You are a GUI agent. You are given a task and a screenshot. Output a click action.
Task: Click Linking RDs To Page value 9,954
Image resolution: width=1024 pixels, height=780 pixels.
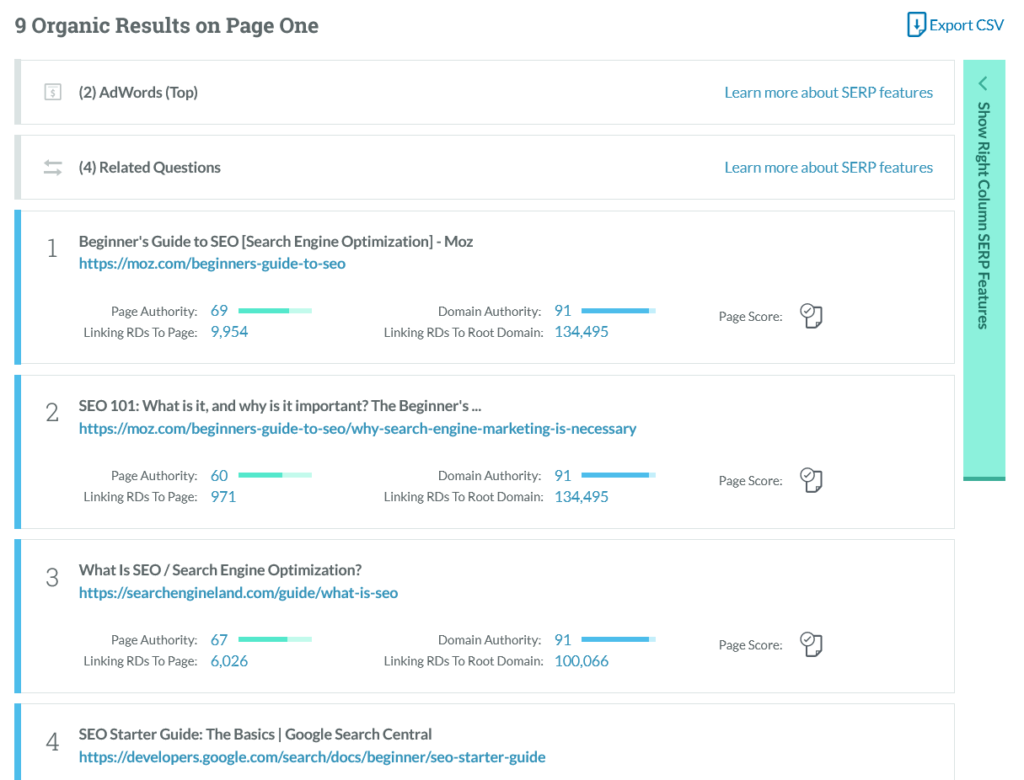229,332
